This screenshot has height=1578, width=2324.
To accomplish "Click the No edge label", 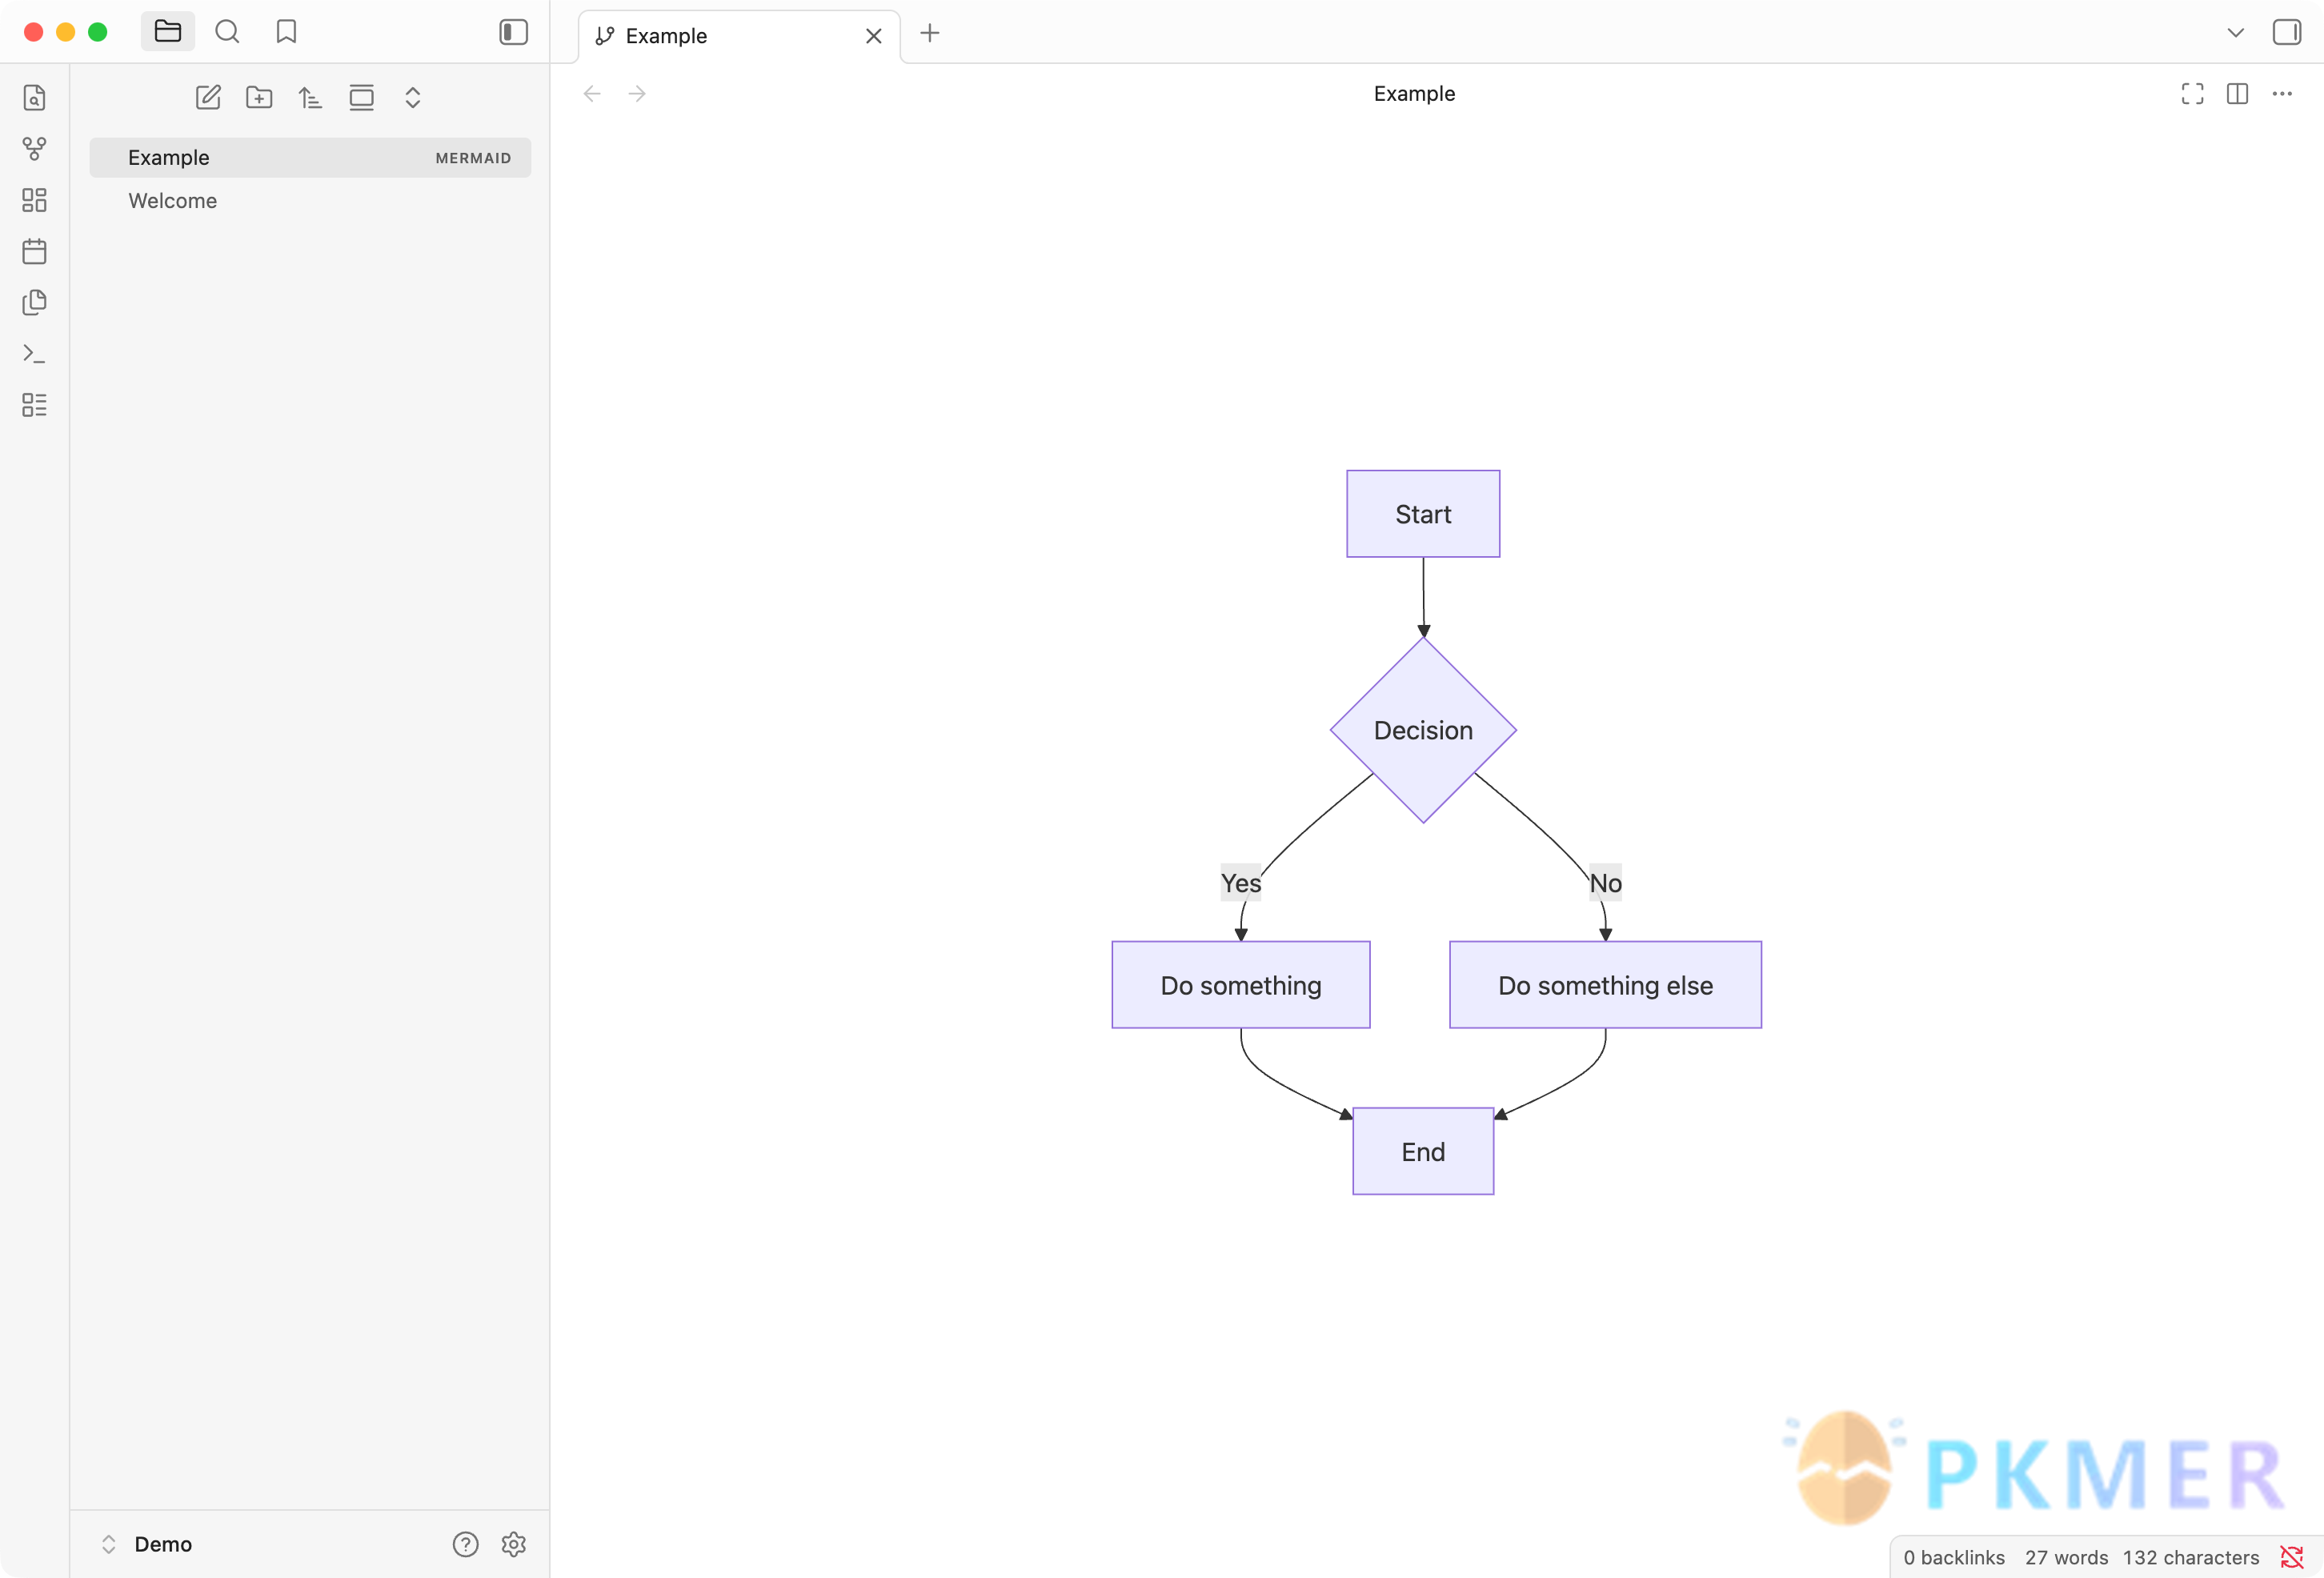I will [x=1605, y=883].
